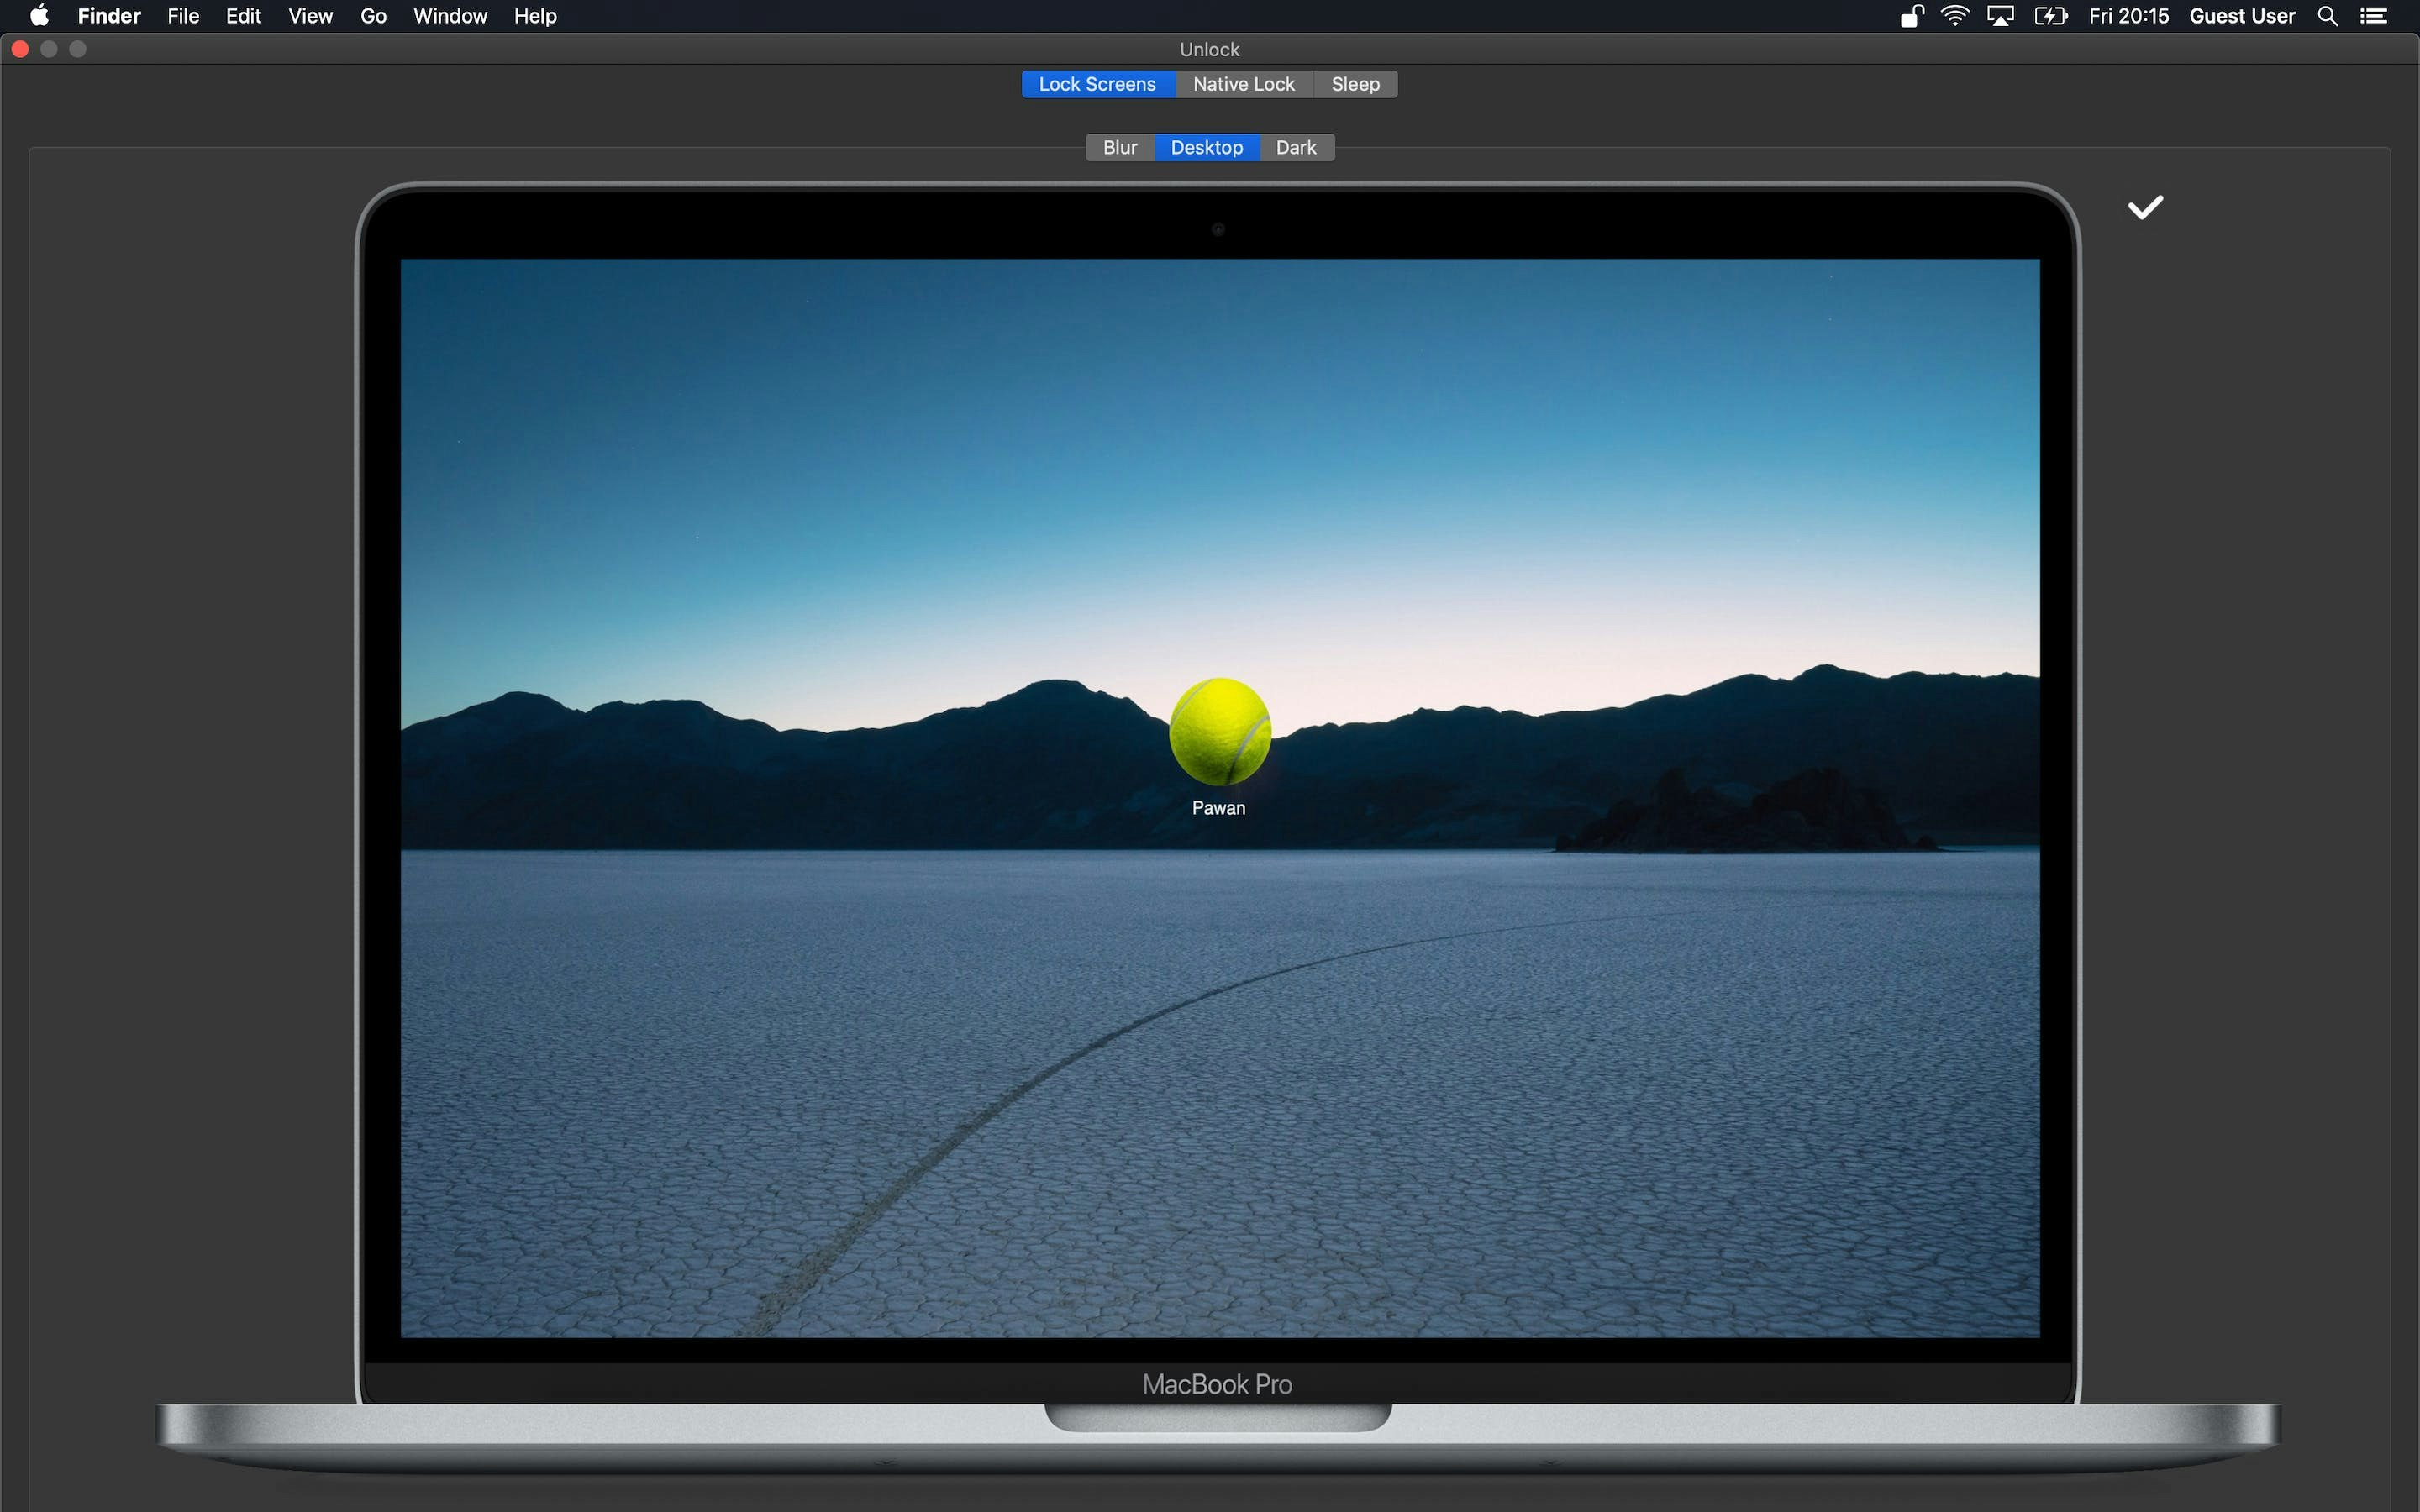Select the Blur lock screen style
The width and height of the screenshot is (2420, 1512).
tap(1120, 147)
